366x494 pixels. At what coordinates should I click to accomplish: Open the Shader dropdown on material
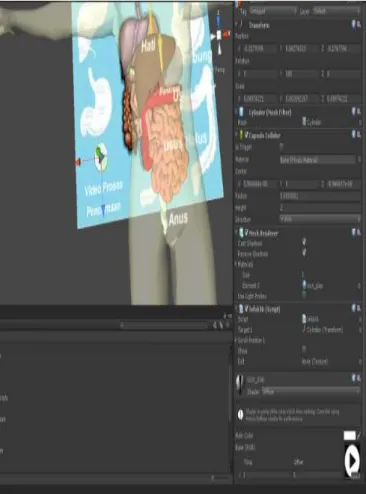(311, 391)
